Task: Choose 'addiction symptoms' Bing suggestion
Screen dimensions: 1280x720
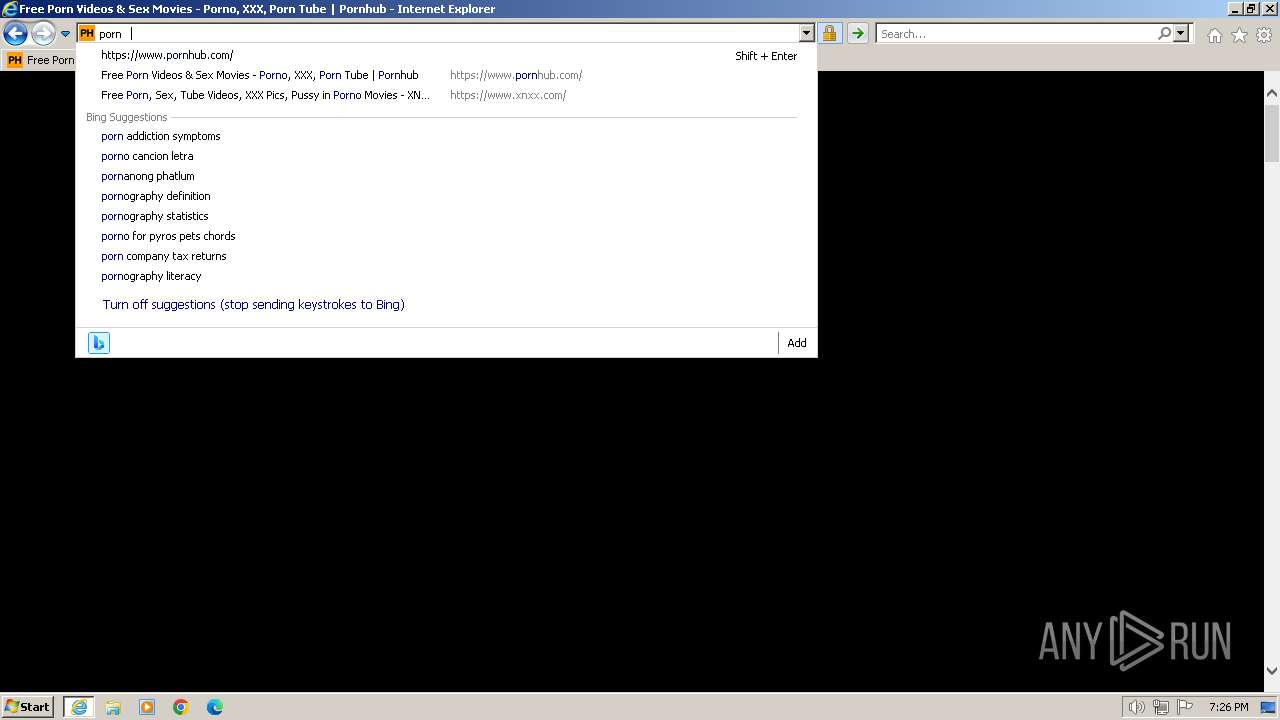Action: click(x=447, y=136)
